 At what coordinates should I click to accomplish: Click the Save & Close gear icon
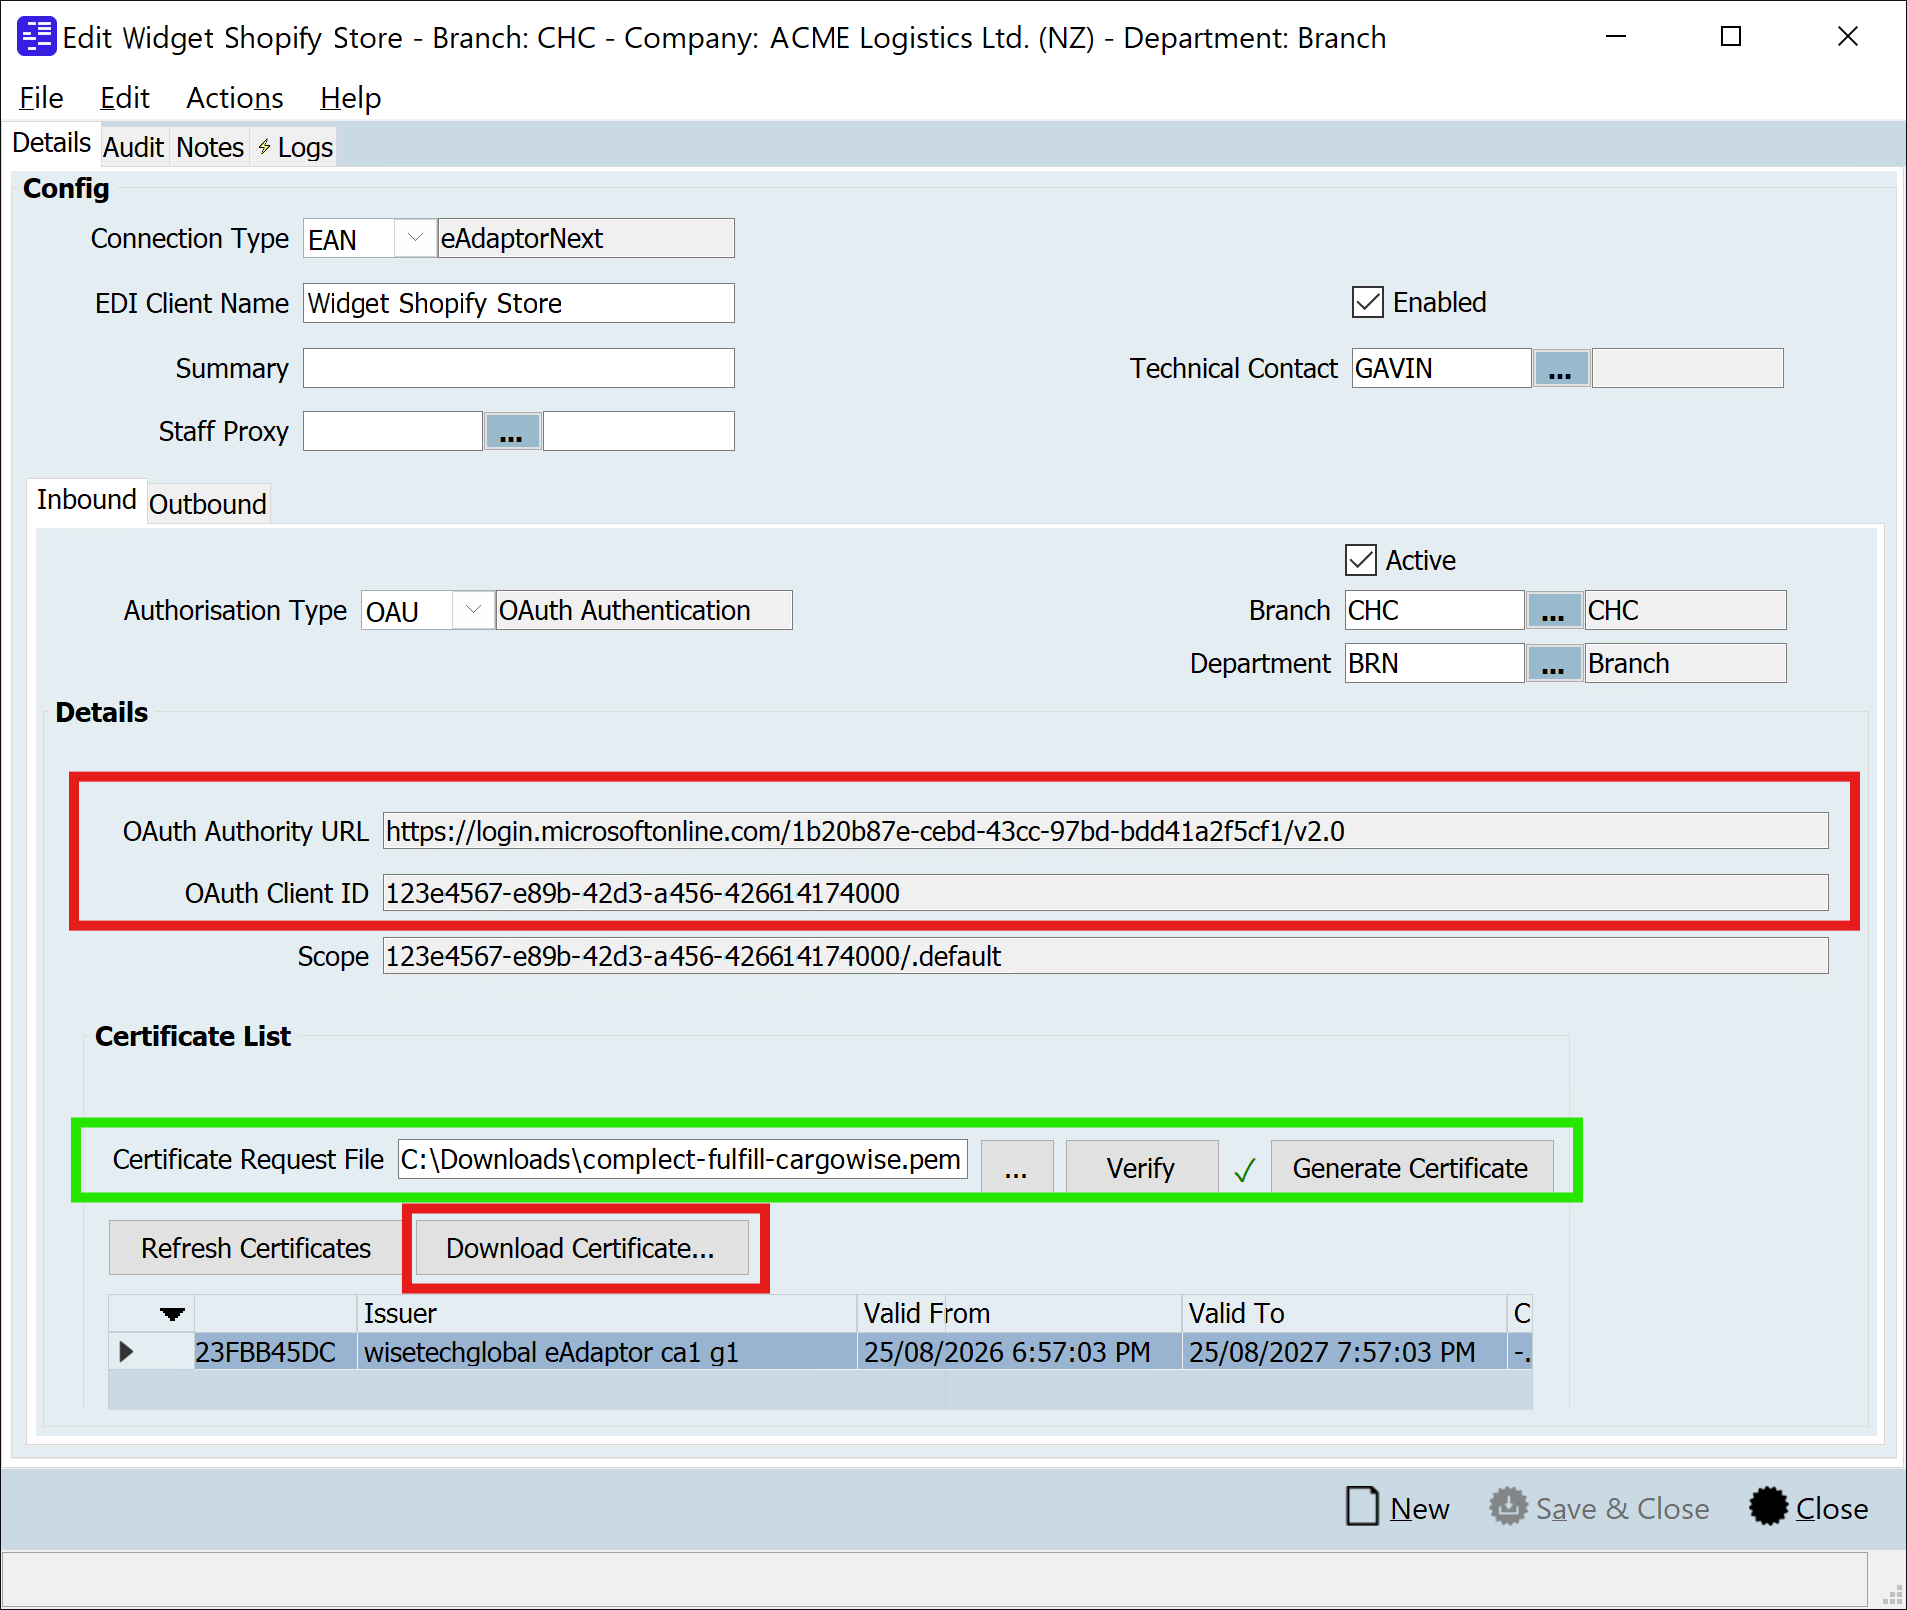click(x=1508, y=1506)
